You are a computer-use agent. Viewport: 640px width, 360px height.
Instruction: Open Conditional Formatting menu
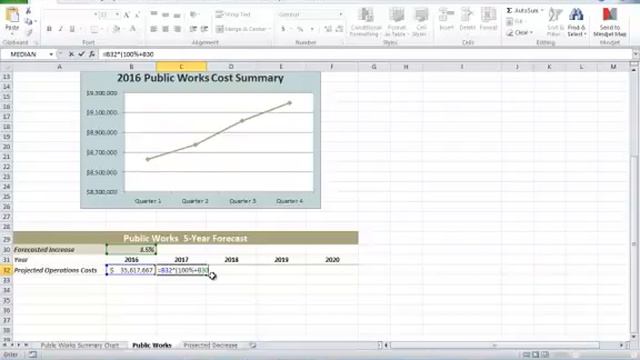tap(365, 22)
